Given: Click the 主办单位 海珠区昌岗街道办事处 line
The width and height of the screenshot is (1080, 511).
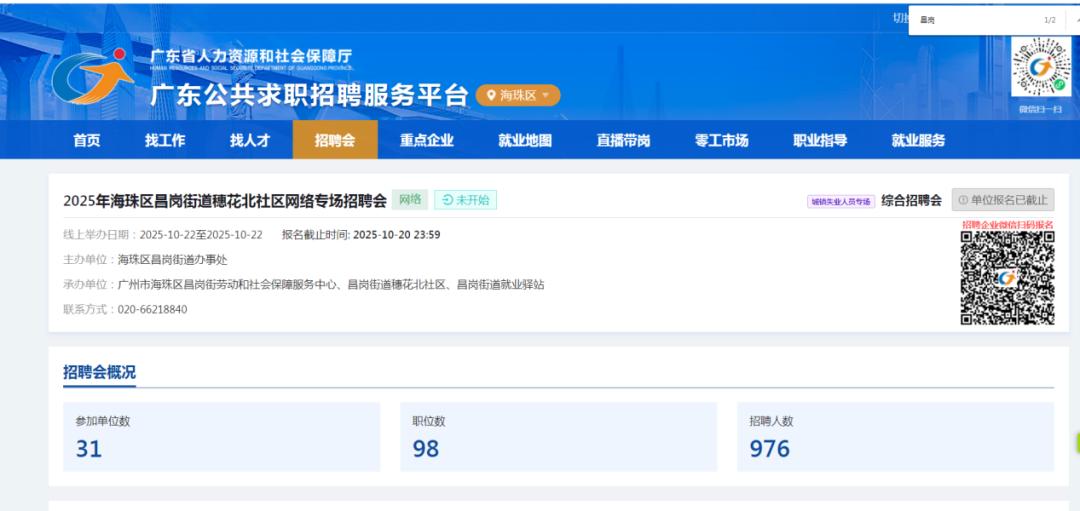Looking at the screenshot, I should (145, 260).
